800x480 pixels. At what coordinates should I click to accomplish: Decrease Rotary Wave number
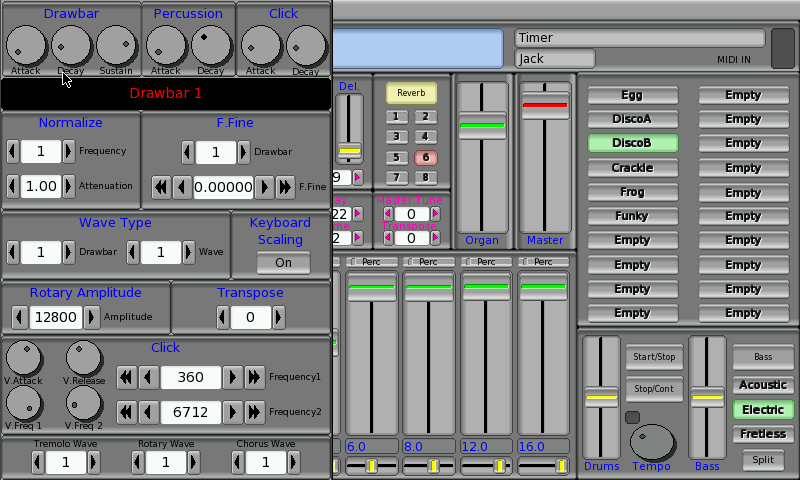138,463
